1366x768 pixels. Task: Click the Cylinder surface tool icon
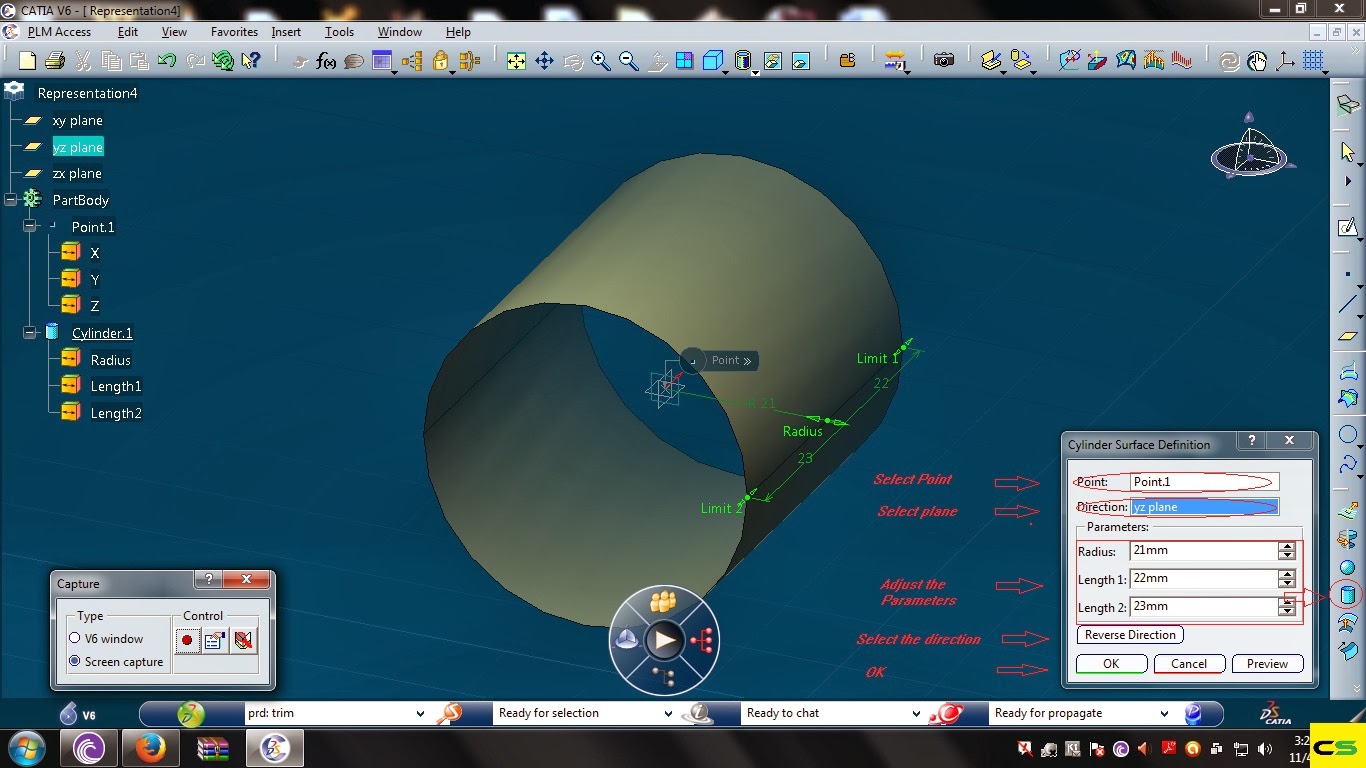(1348, 597)
